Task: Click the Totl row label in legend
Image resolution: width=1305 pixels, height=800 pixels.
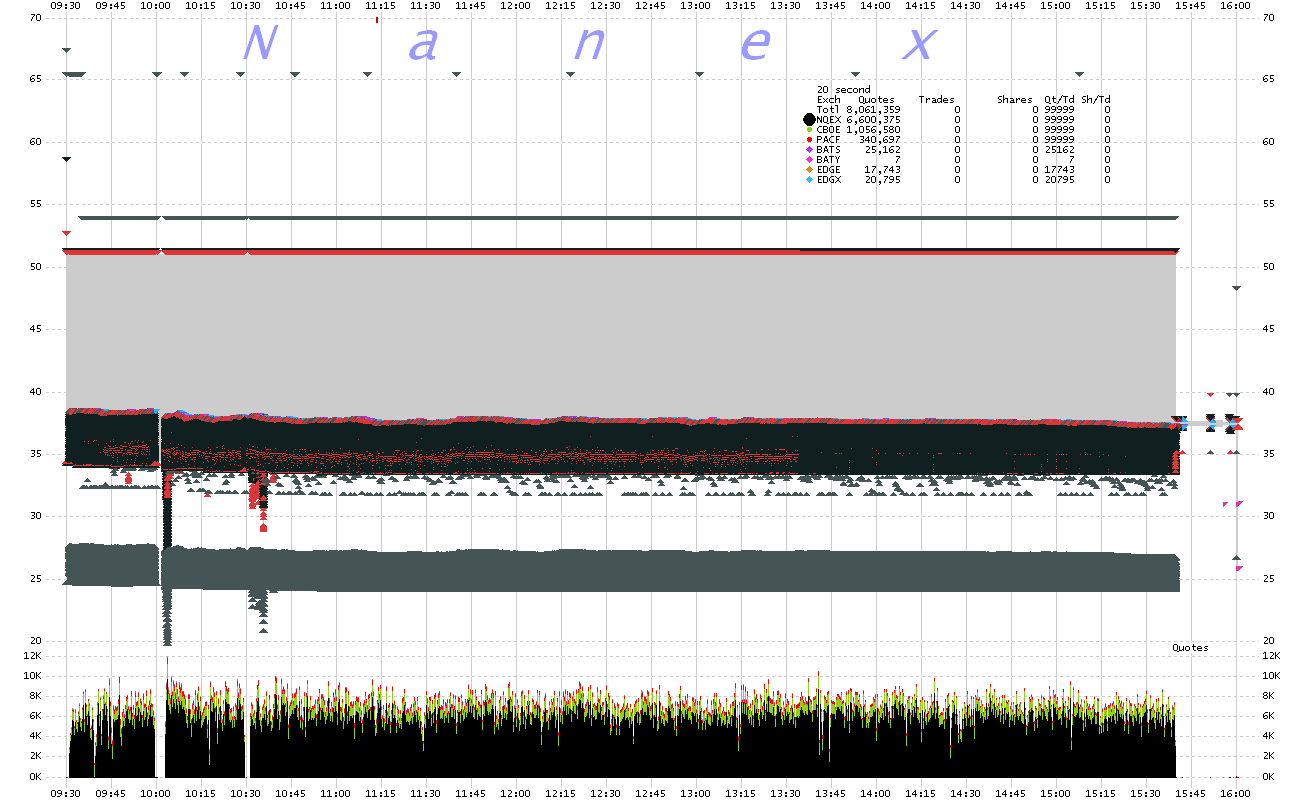Action: click(828, 110)
